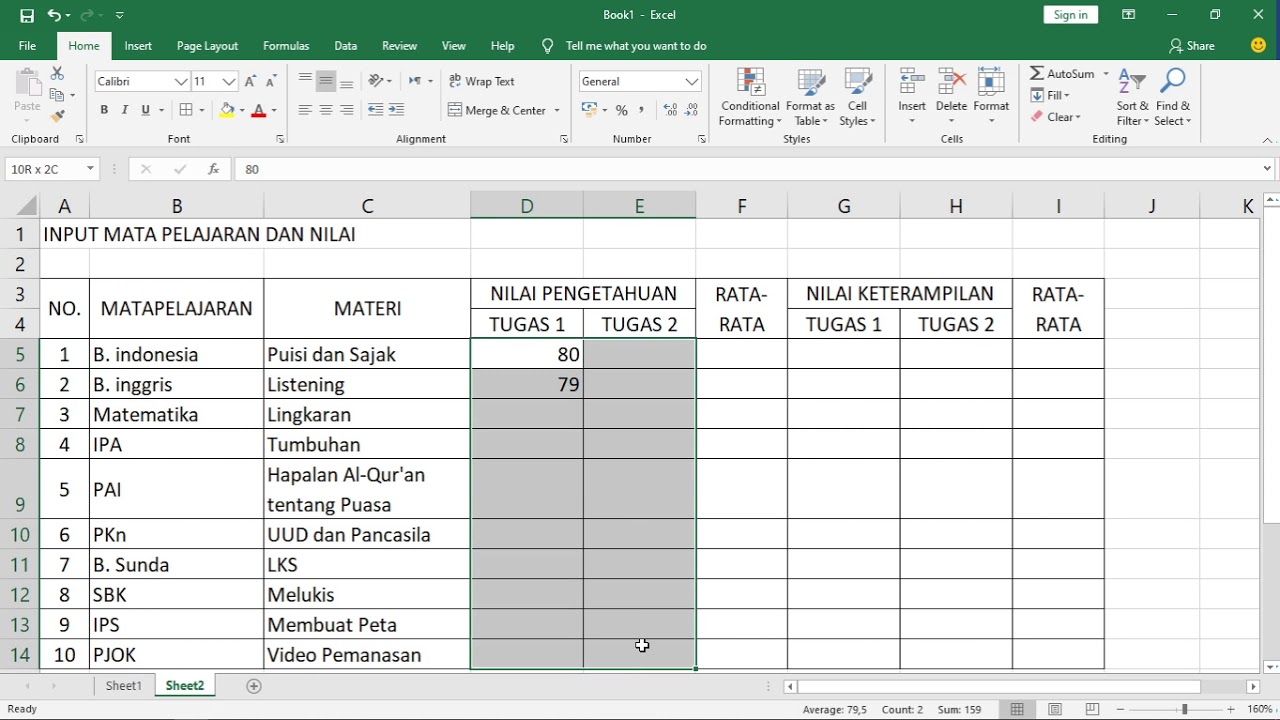Expand the formula bar chevron

coord(1267,169)
